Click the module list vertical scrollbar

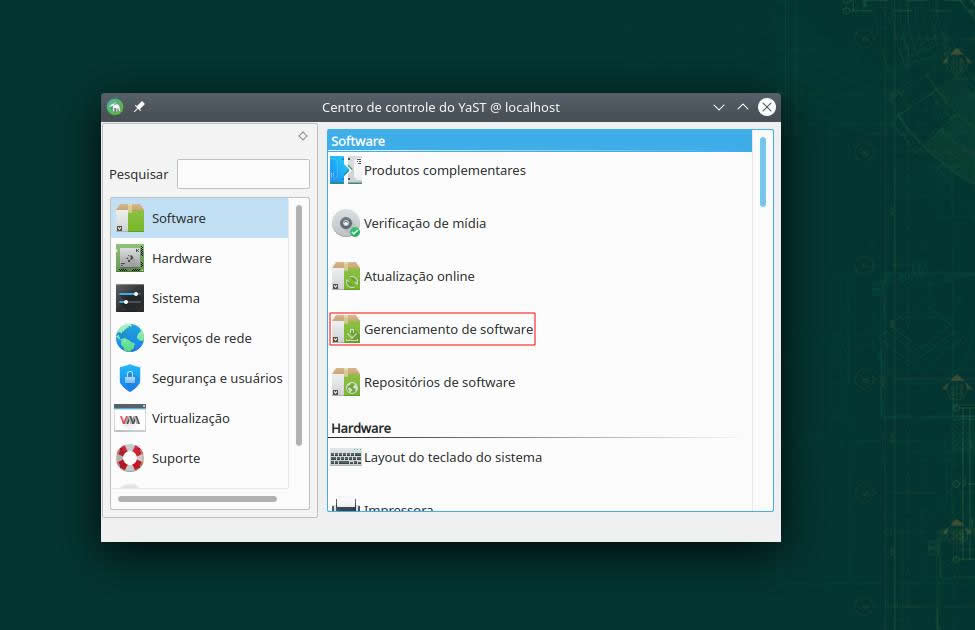tap(763, 172)
